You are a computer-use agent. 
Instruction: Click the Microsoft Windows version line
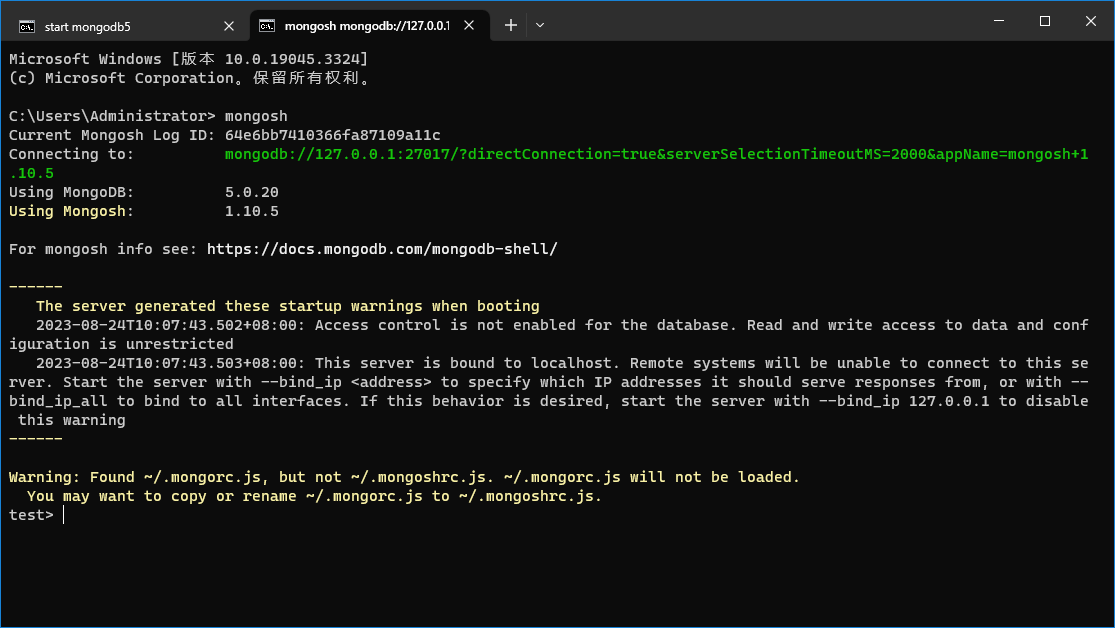[x=188, y=59]
